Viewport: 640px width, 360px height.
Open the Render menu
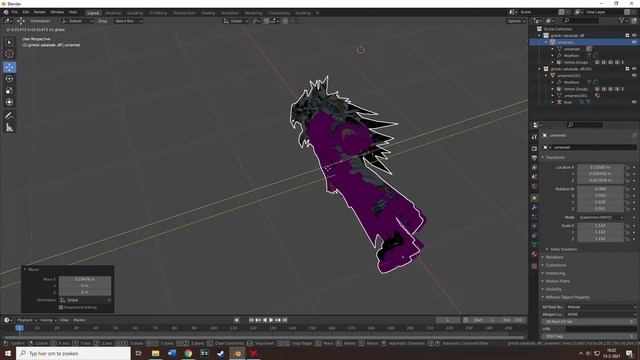[40, 12]
